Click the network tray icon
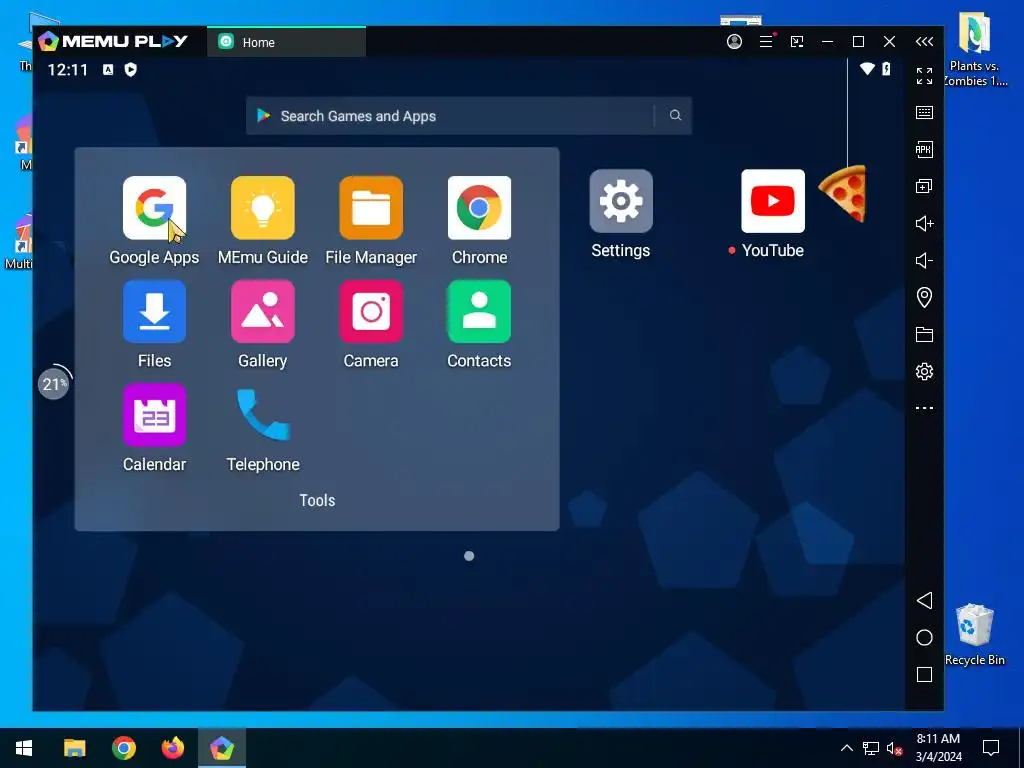Image resolution: width=1024 pixels, height=768 pixels. pyautogui.click(x=871, y=748)
